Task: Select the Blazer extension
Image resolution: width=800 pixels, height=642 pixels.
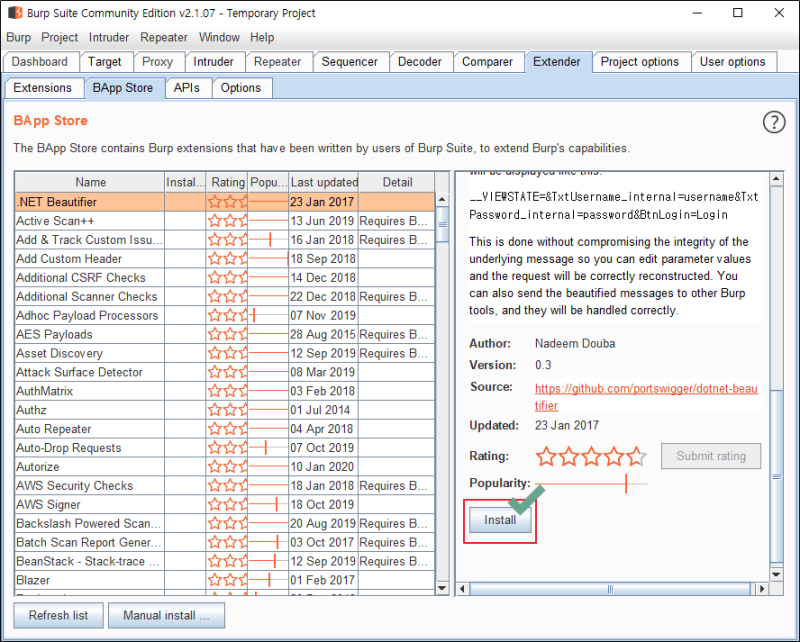Action: click(x=224, y=580)
